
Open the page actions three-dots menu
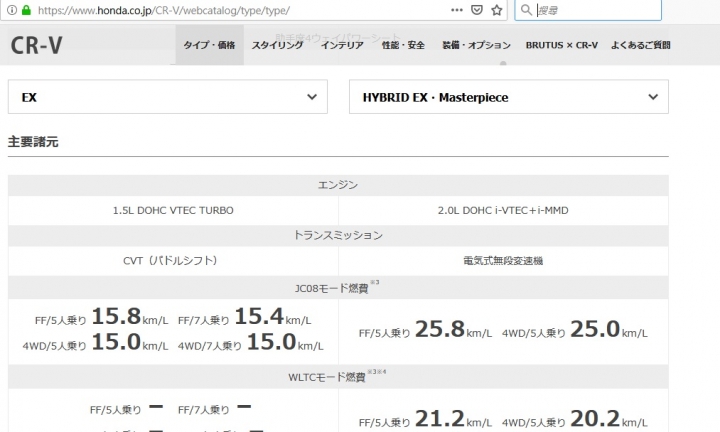456,10
